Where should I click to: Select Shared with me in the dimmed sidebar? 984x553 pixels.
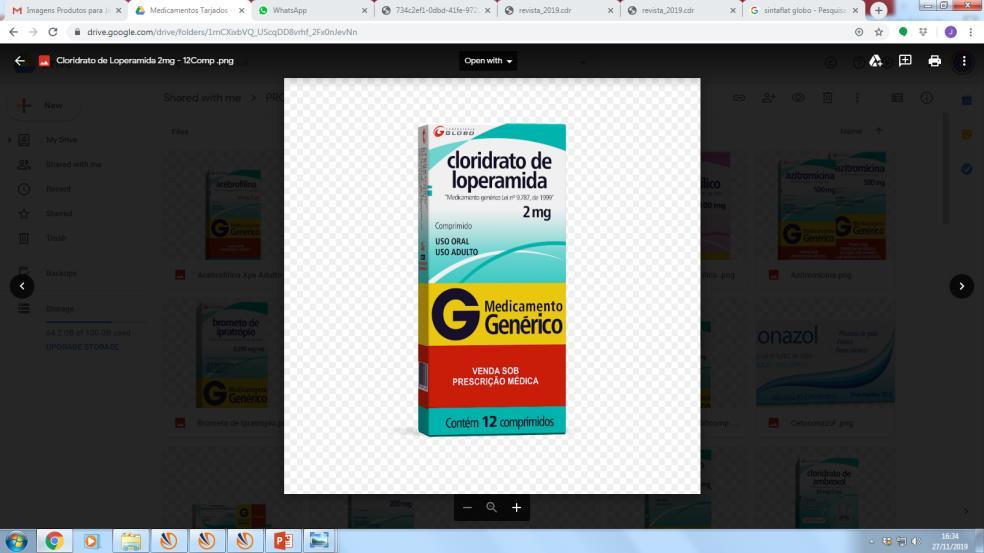pyautogui.click(x=73, y=164)
